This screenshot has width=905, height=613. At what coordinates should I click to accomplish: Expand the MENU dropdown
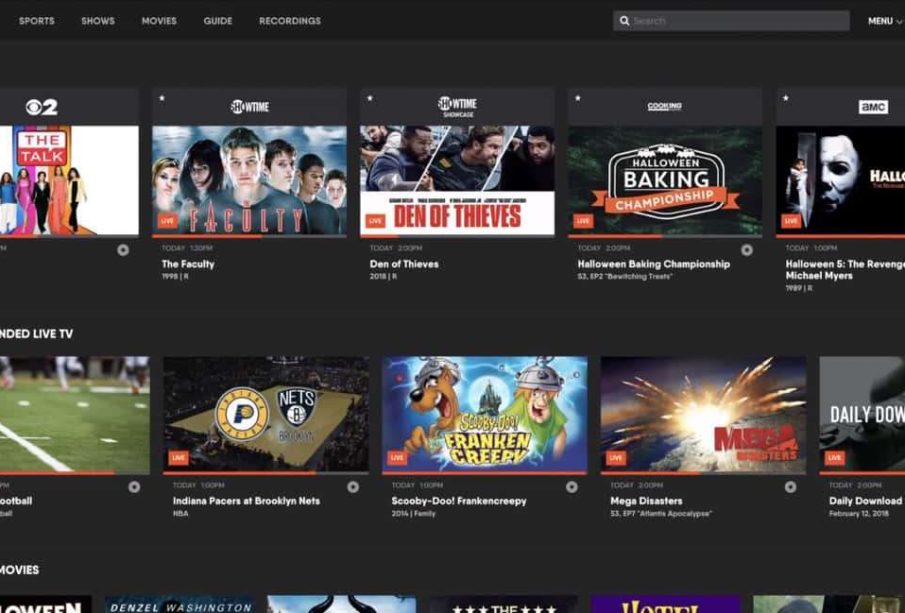(x=885, y=21)
